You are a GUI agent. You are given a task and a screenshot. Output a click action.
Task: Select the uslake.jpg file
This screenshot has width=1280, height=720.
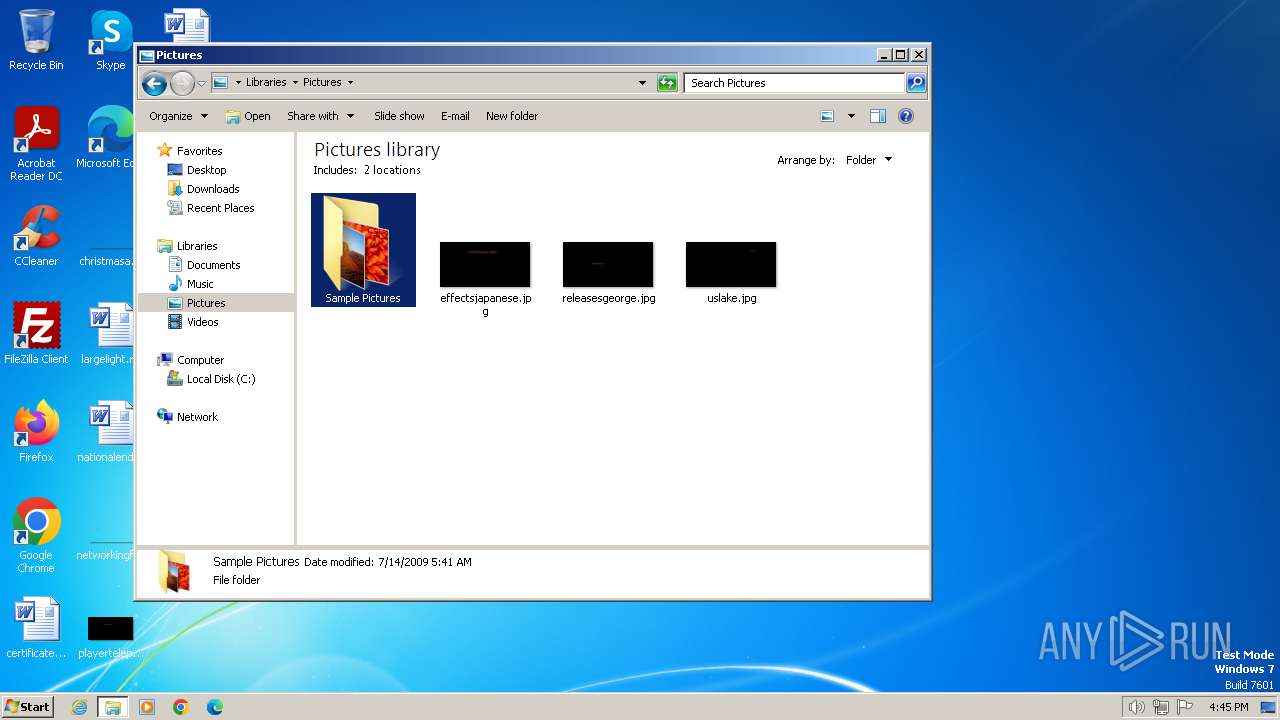coord(731,272)
